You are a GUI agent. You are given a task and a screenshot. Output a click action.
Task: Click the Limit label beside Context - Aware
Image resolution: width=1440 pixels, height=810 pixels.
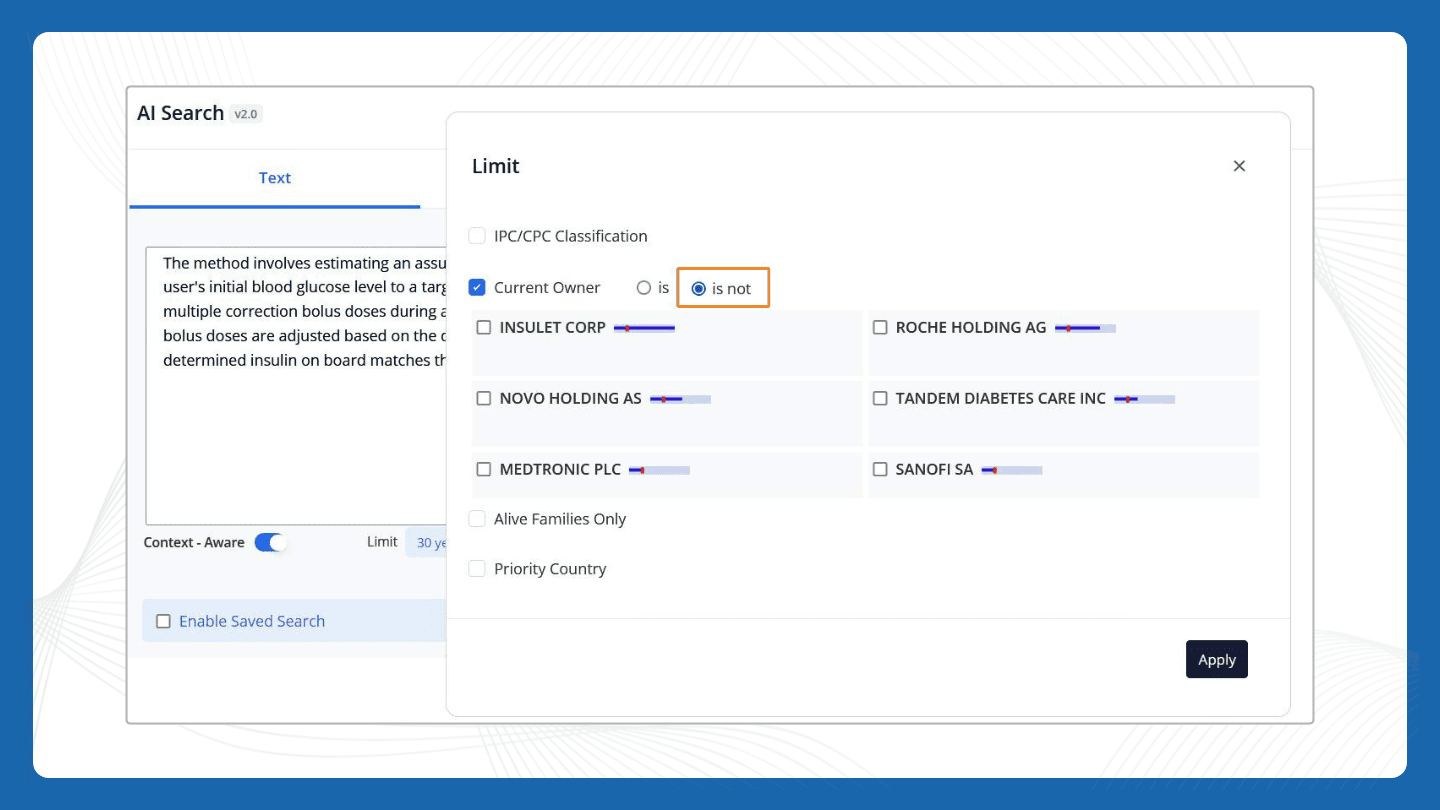point(382,542)
